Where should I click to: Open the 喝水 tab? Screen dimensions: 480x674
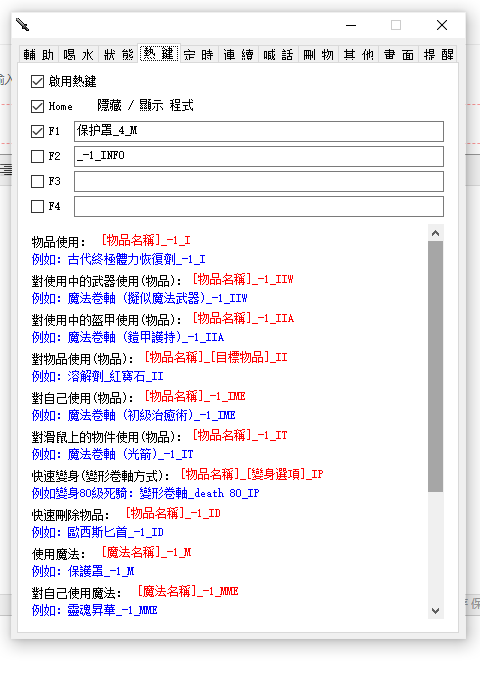point(78,55)
